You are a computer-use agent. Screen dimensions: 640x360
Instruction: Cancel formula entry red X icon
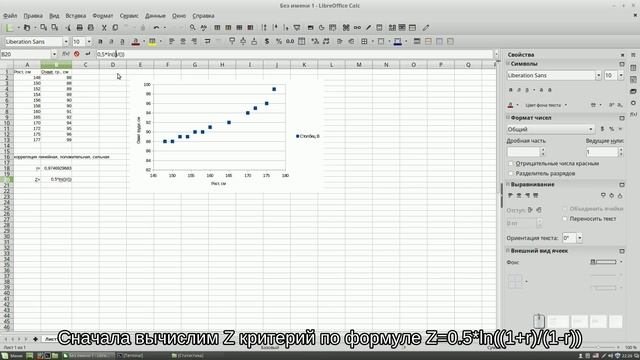pos(77,54)
